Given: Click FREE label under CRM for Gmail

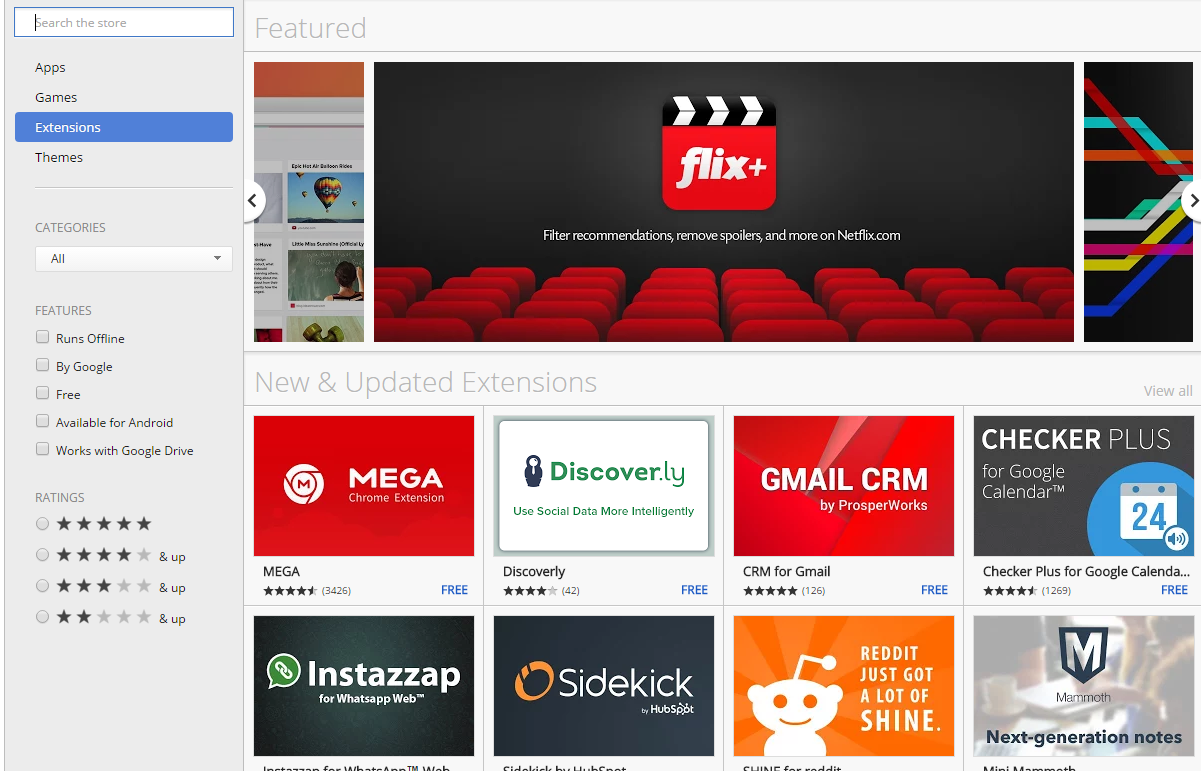Looking at the screenshot, I should click(x=935, y=590).
